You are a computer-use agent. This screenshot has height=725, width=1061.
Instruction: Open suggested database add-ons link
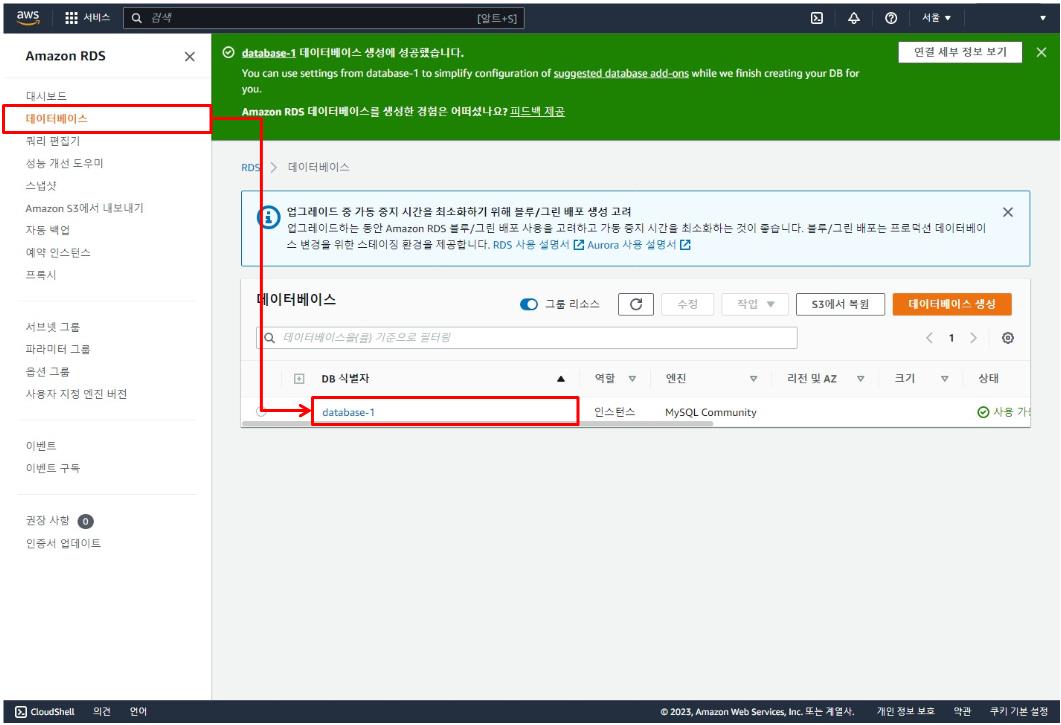(x=620, y=73)
